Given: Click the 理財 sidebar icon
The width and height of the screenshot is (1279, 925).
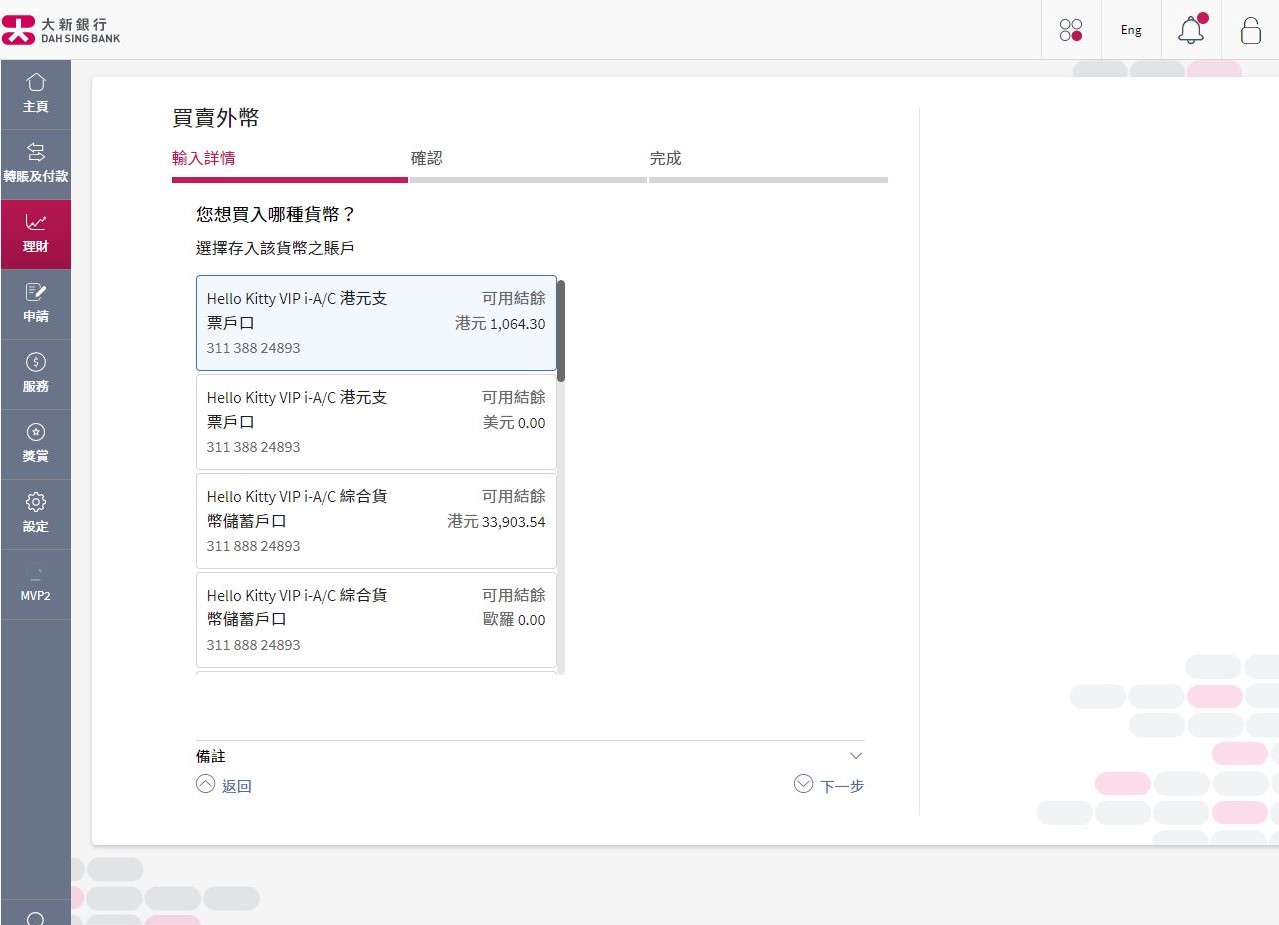Looking at the screenshot, I should click(36, 233).
